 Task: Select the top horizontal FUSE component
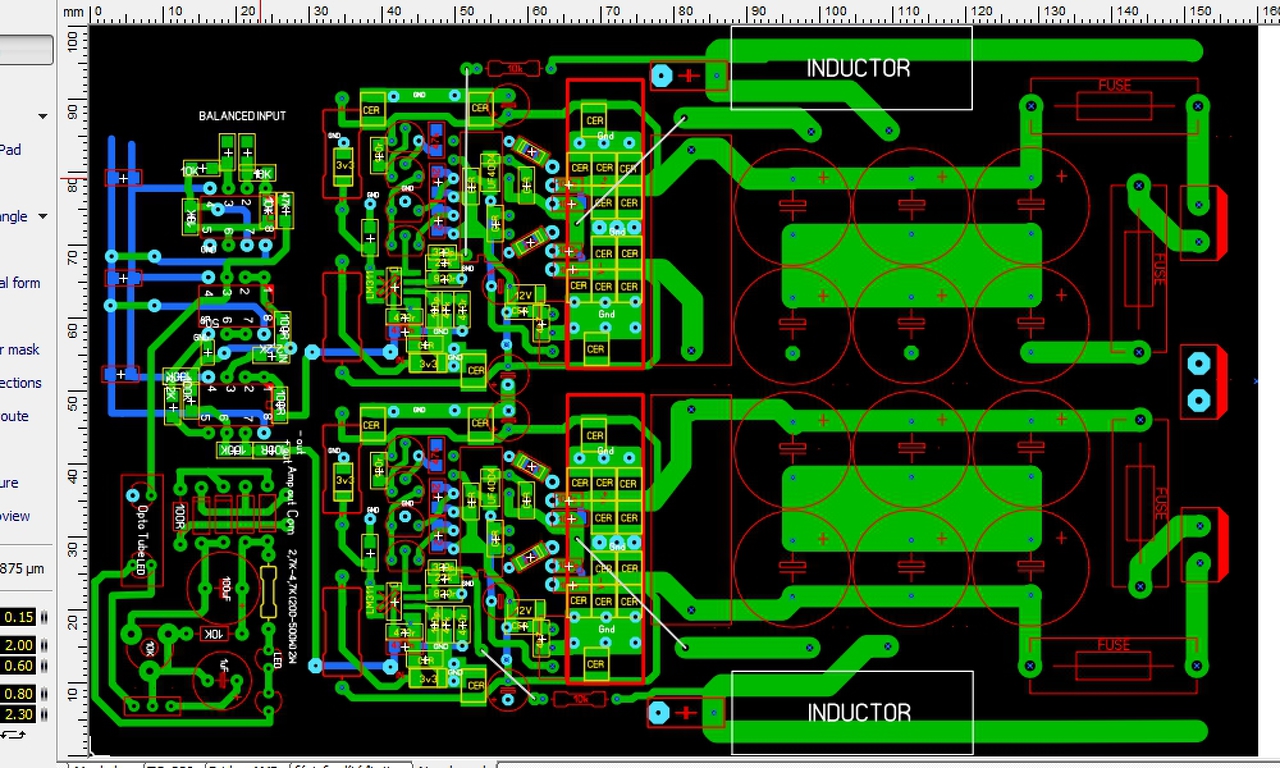[x=1114, y=104]
